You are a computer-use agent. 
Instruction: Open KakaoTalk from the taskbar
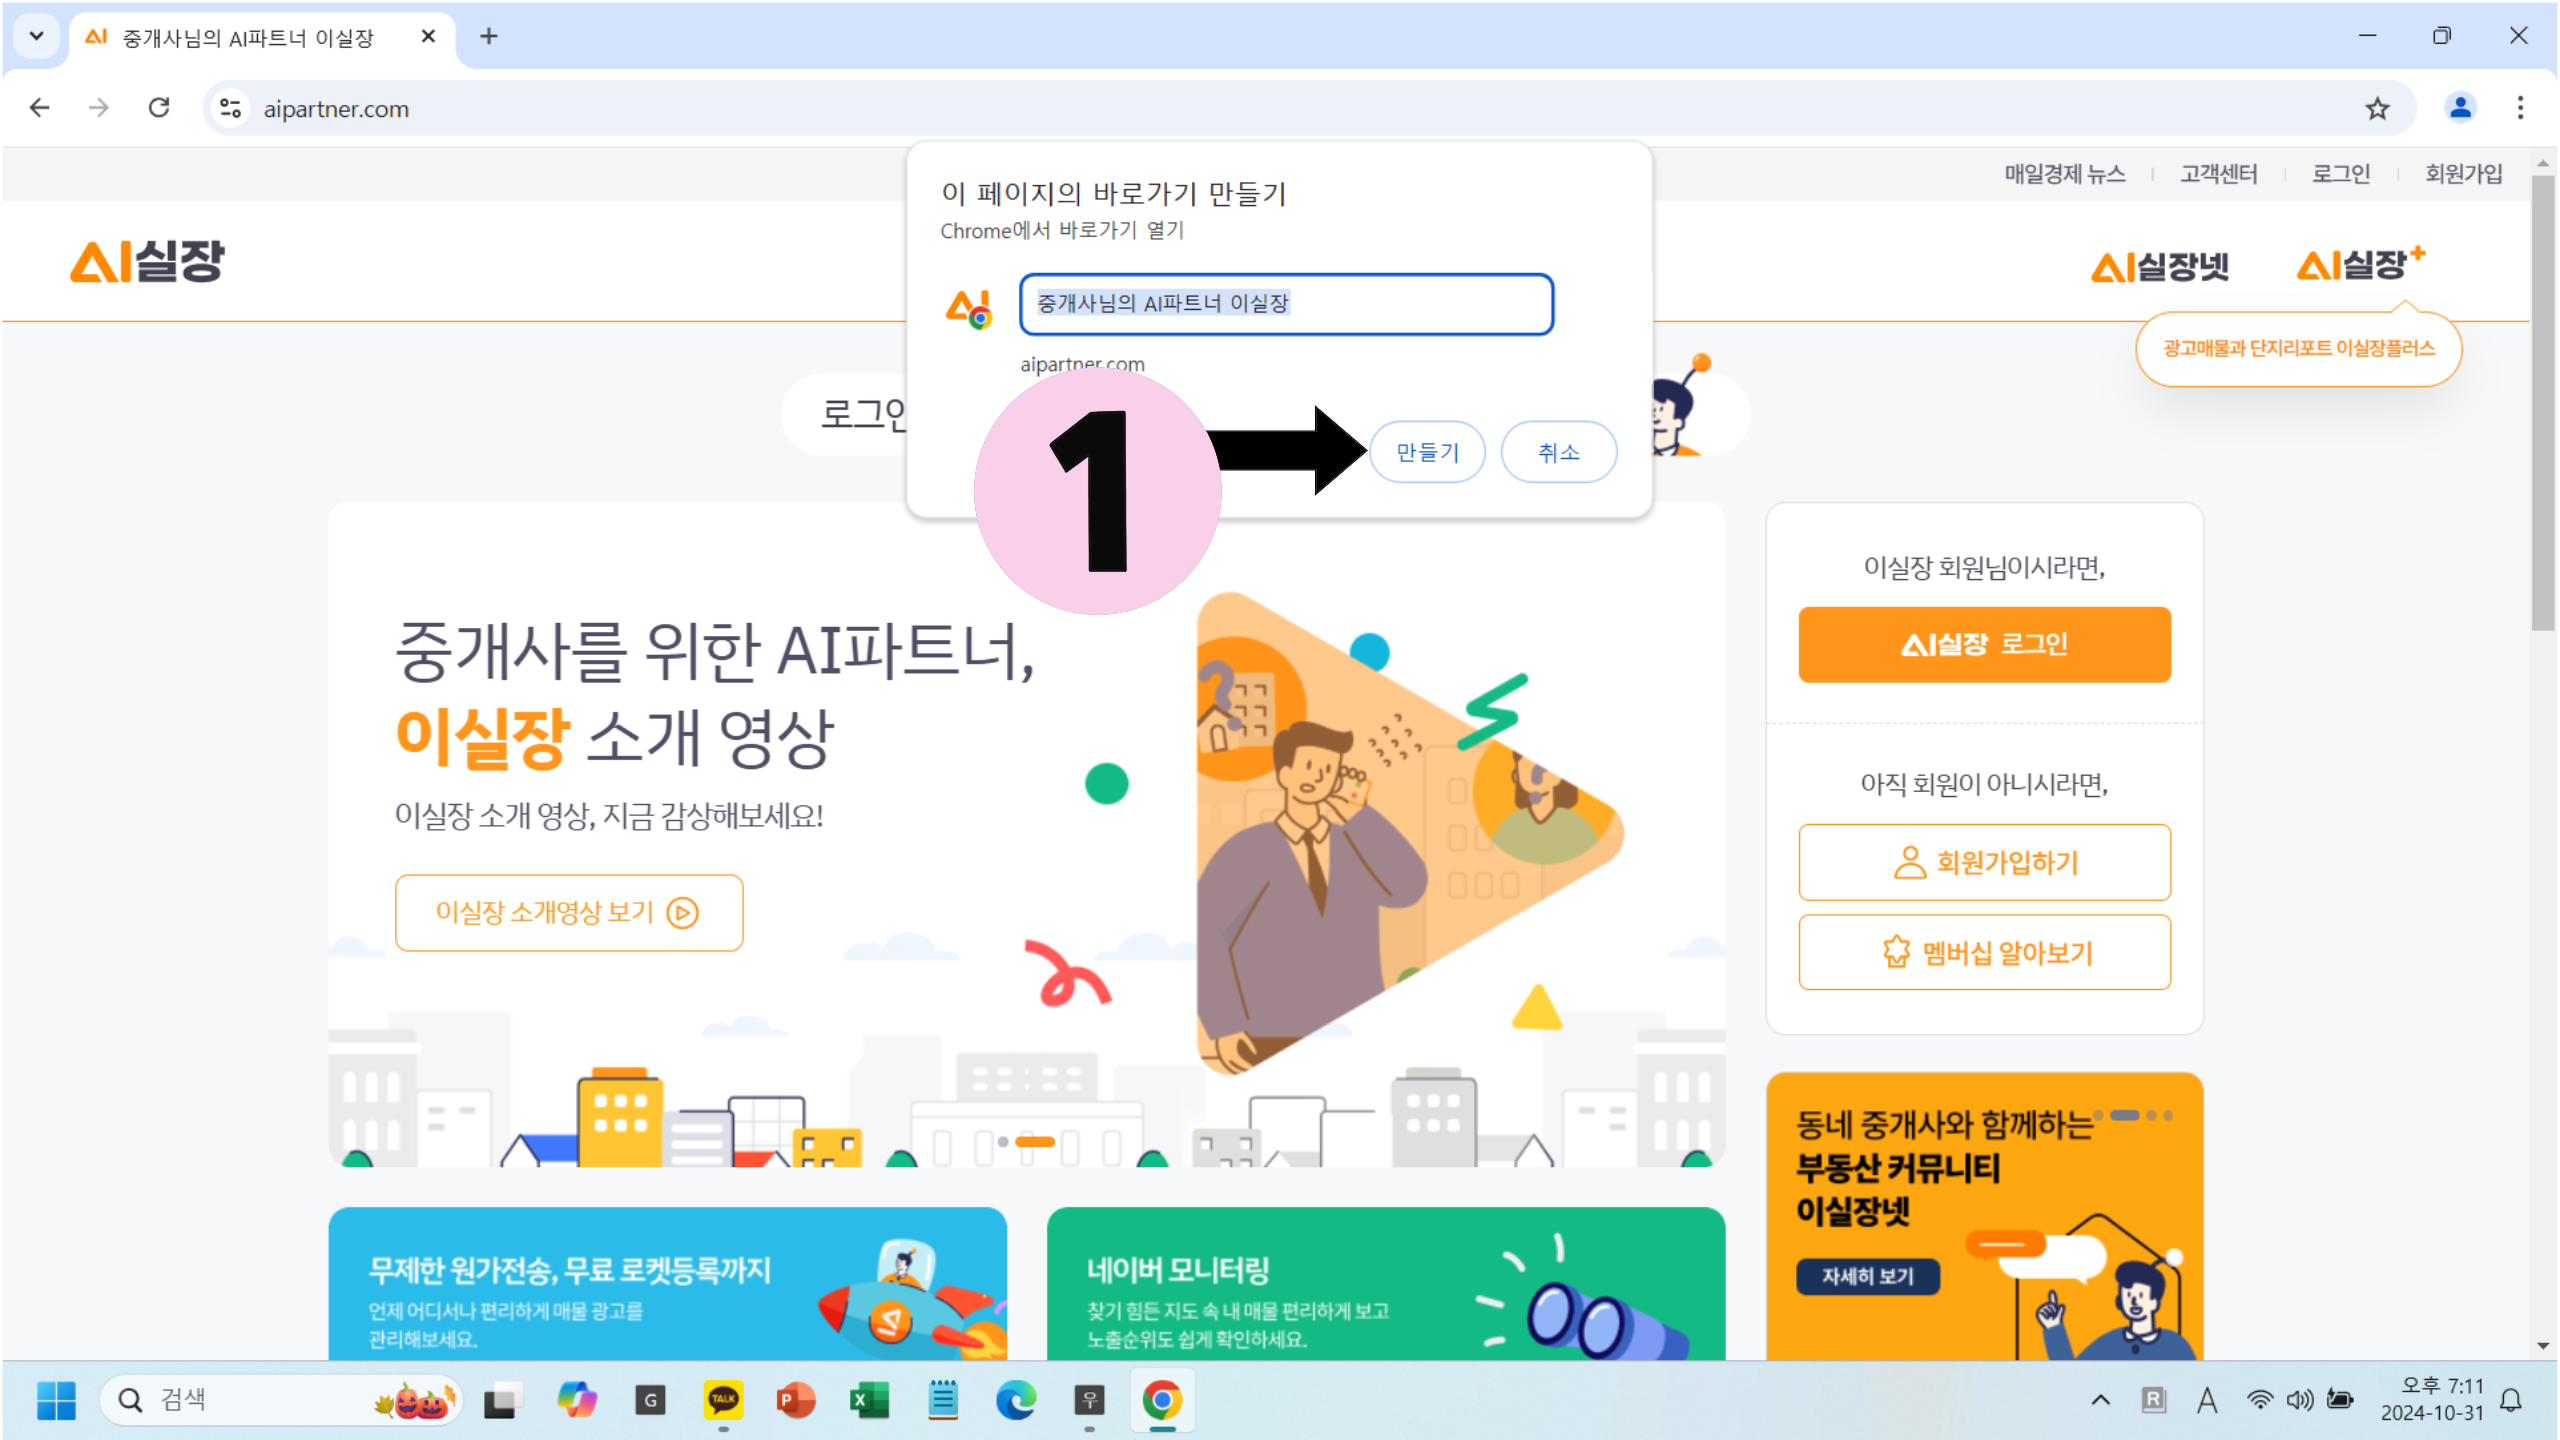tap(723, 1400)
